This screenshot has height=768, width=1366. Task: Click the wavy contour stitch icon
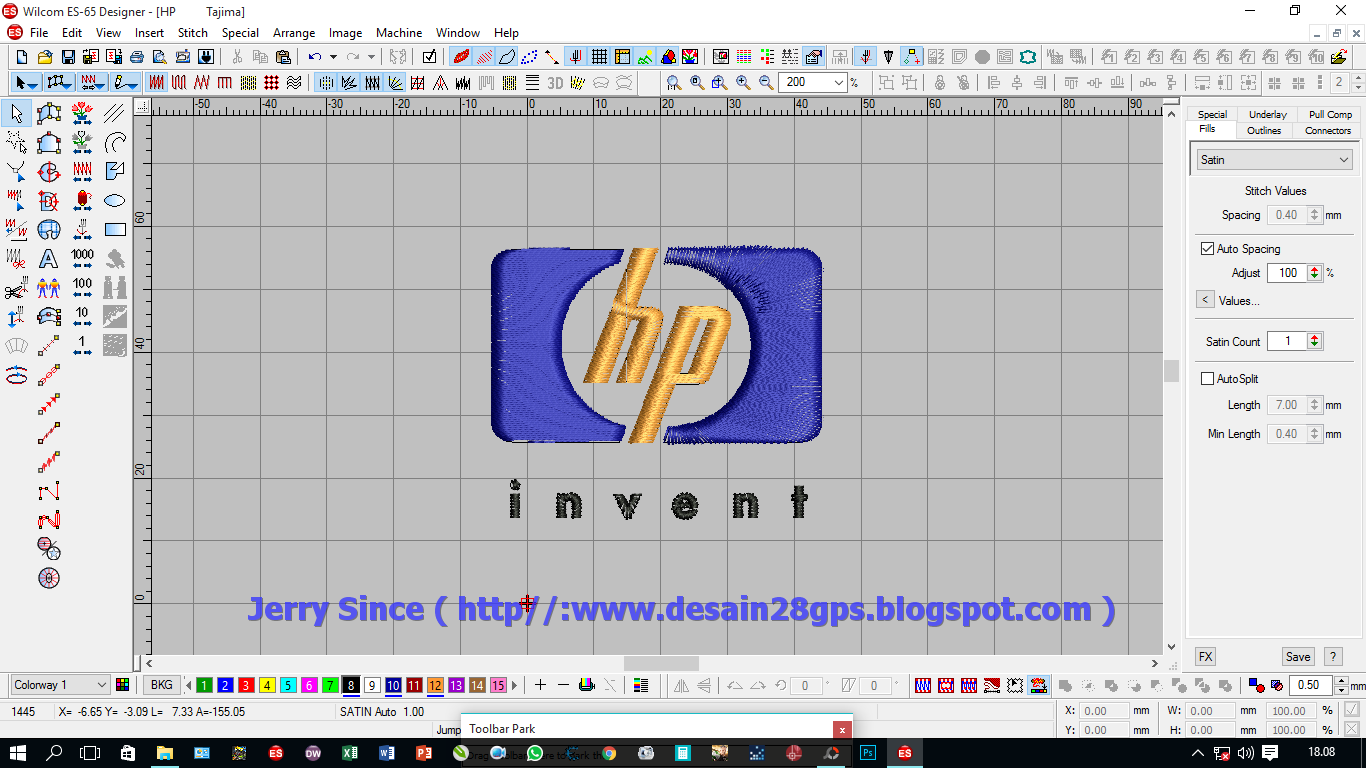click(x=294, y=82)
